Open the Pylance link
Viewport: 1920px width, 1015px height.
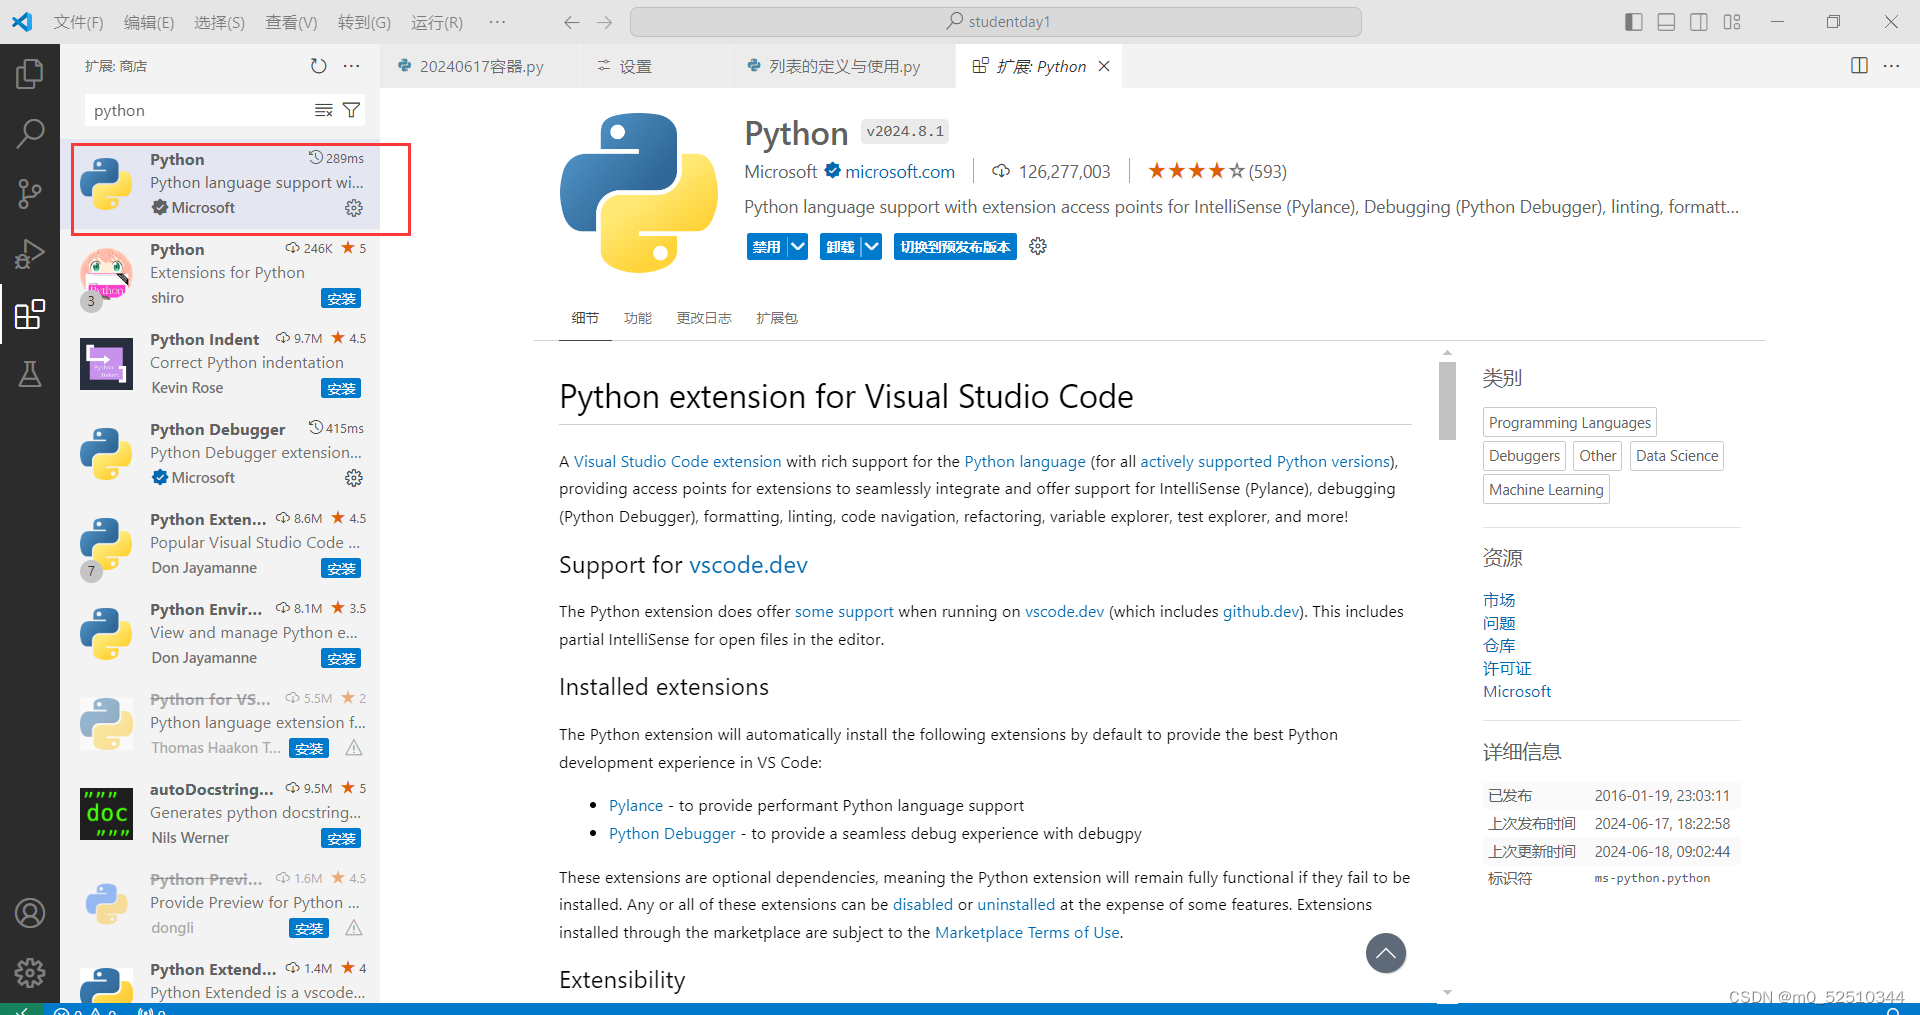pos(636,806)
